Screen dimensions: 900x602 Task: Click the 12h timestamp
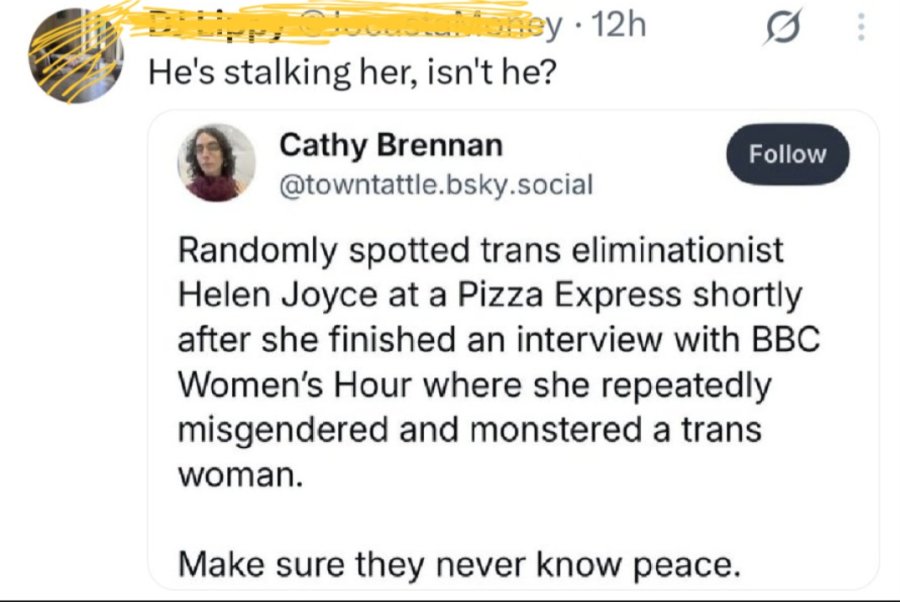(x=618, y=26)
